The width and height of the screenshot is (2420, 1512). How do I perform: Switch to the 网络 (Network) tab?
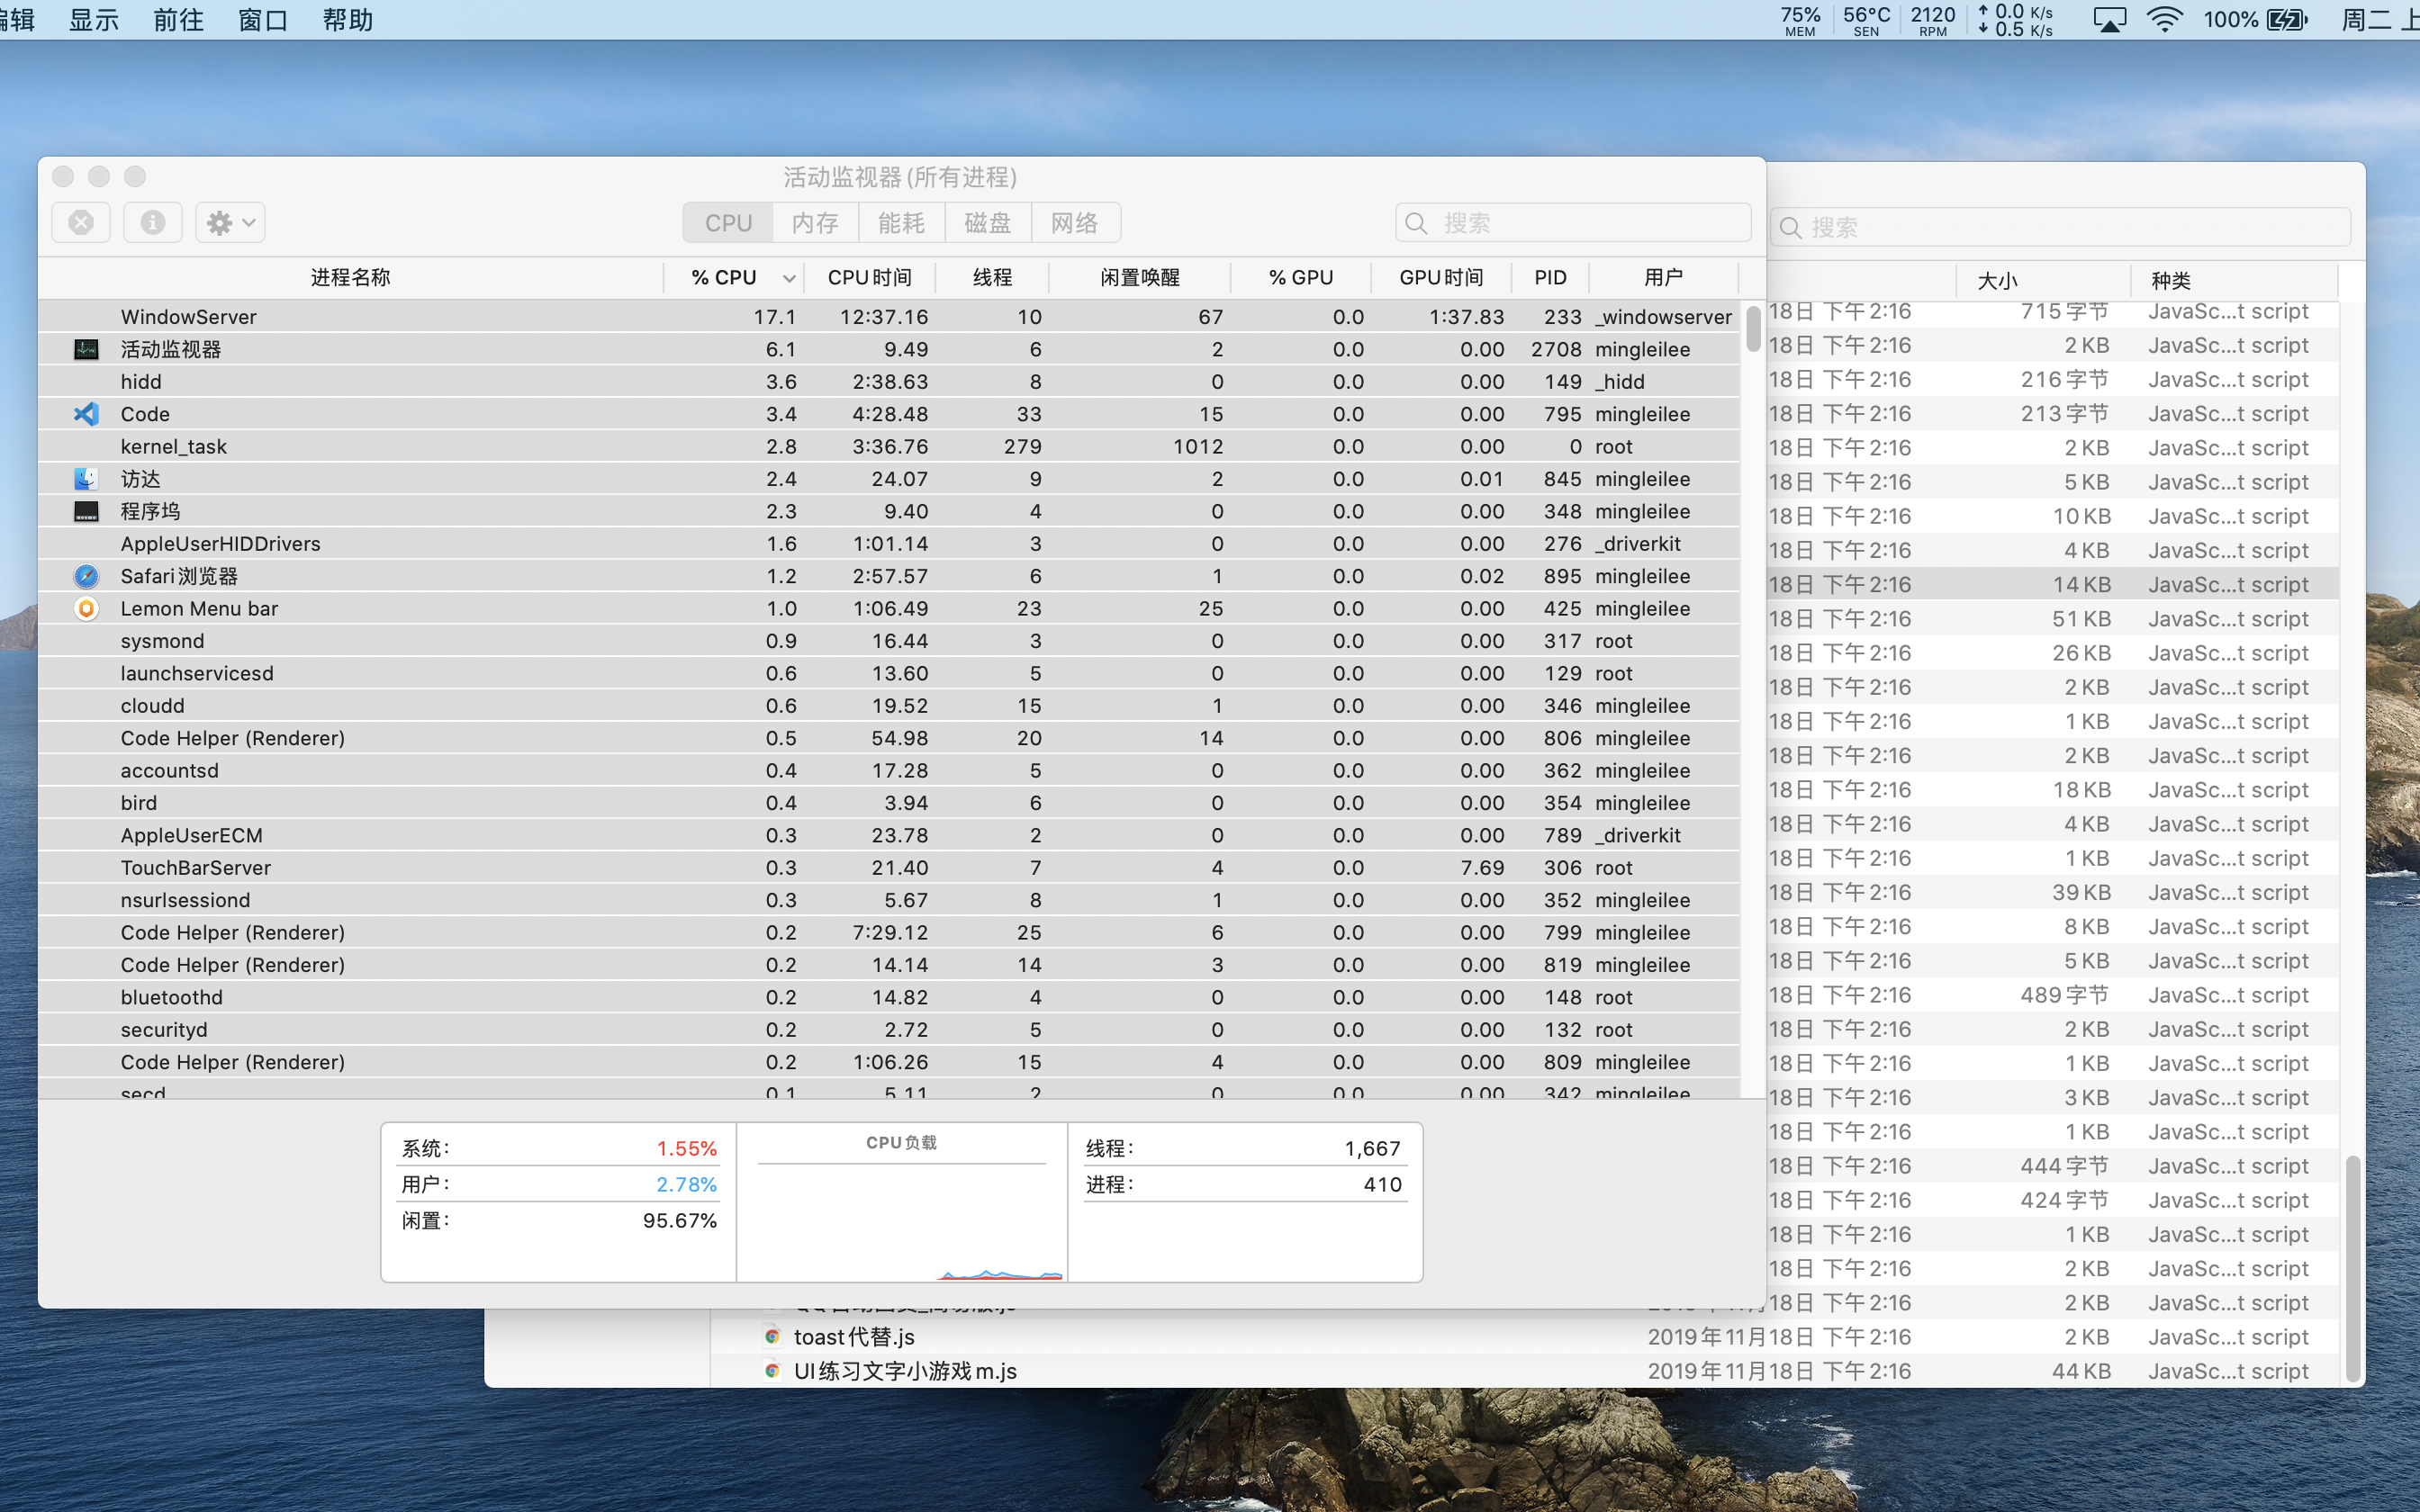[x=1074, y=222]
